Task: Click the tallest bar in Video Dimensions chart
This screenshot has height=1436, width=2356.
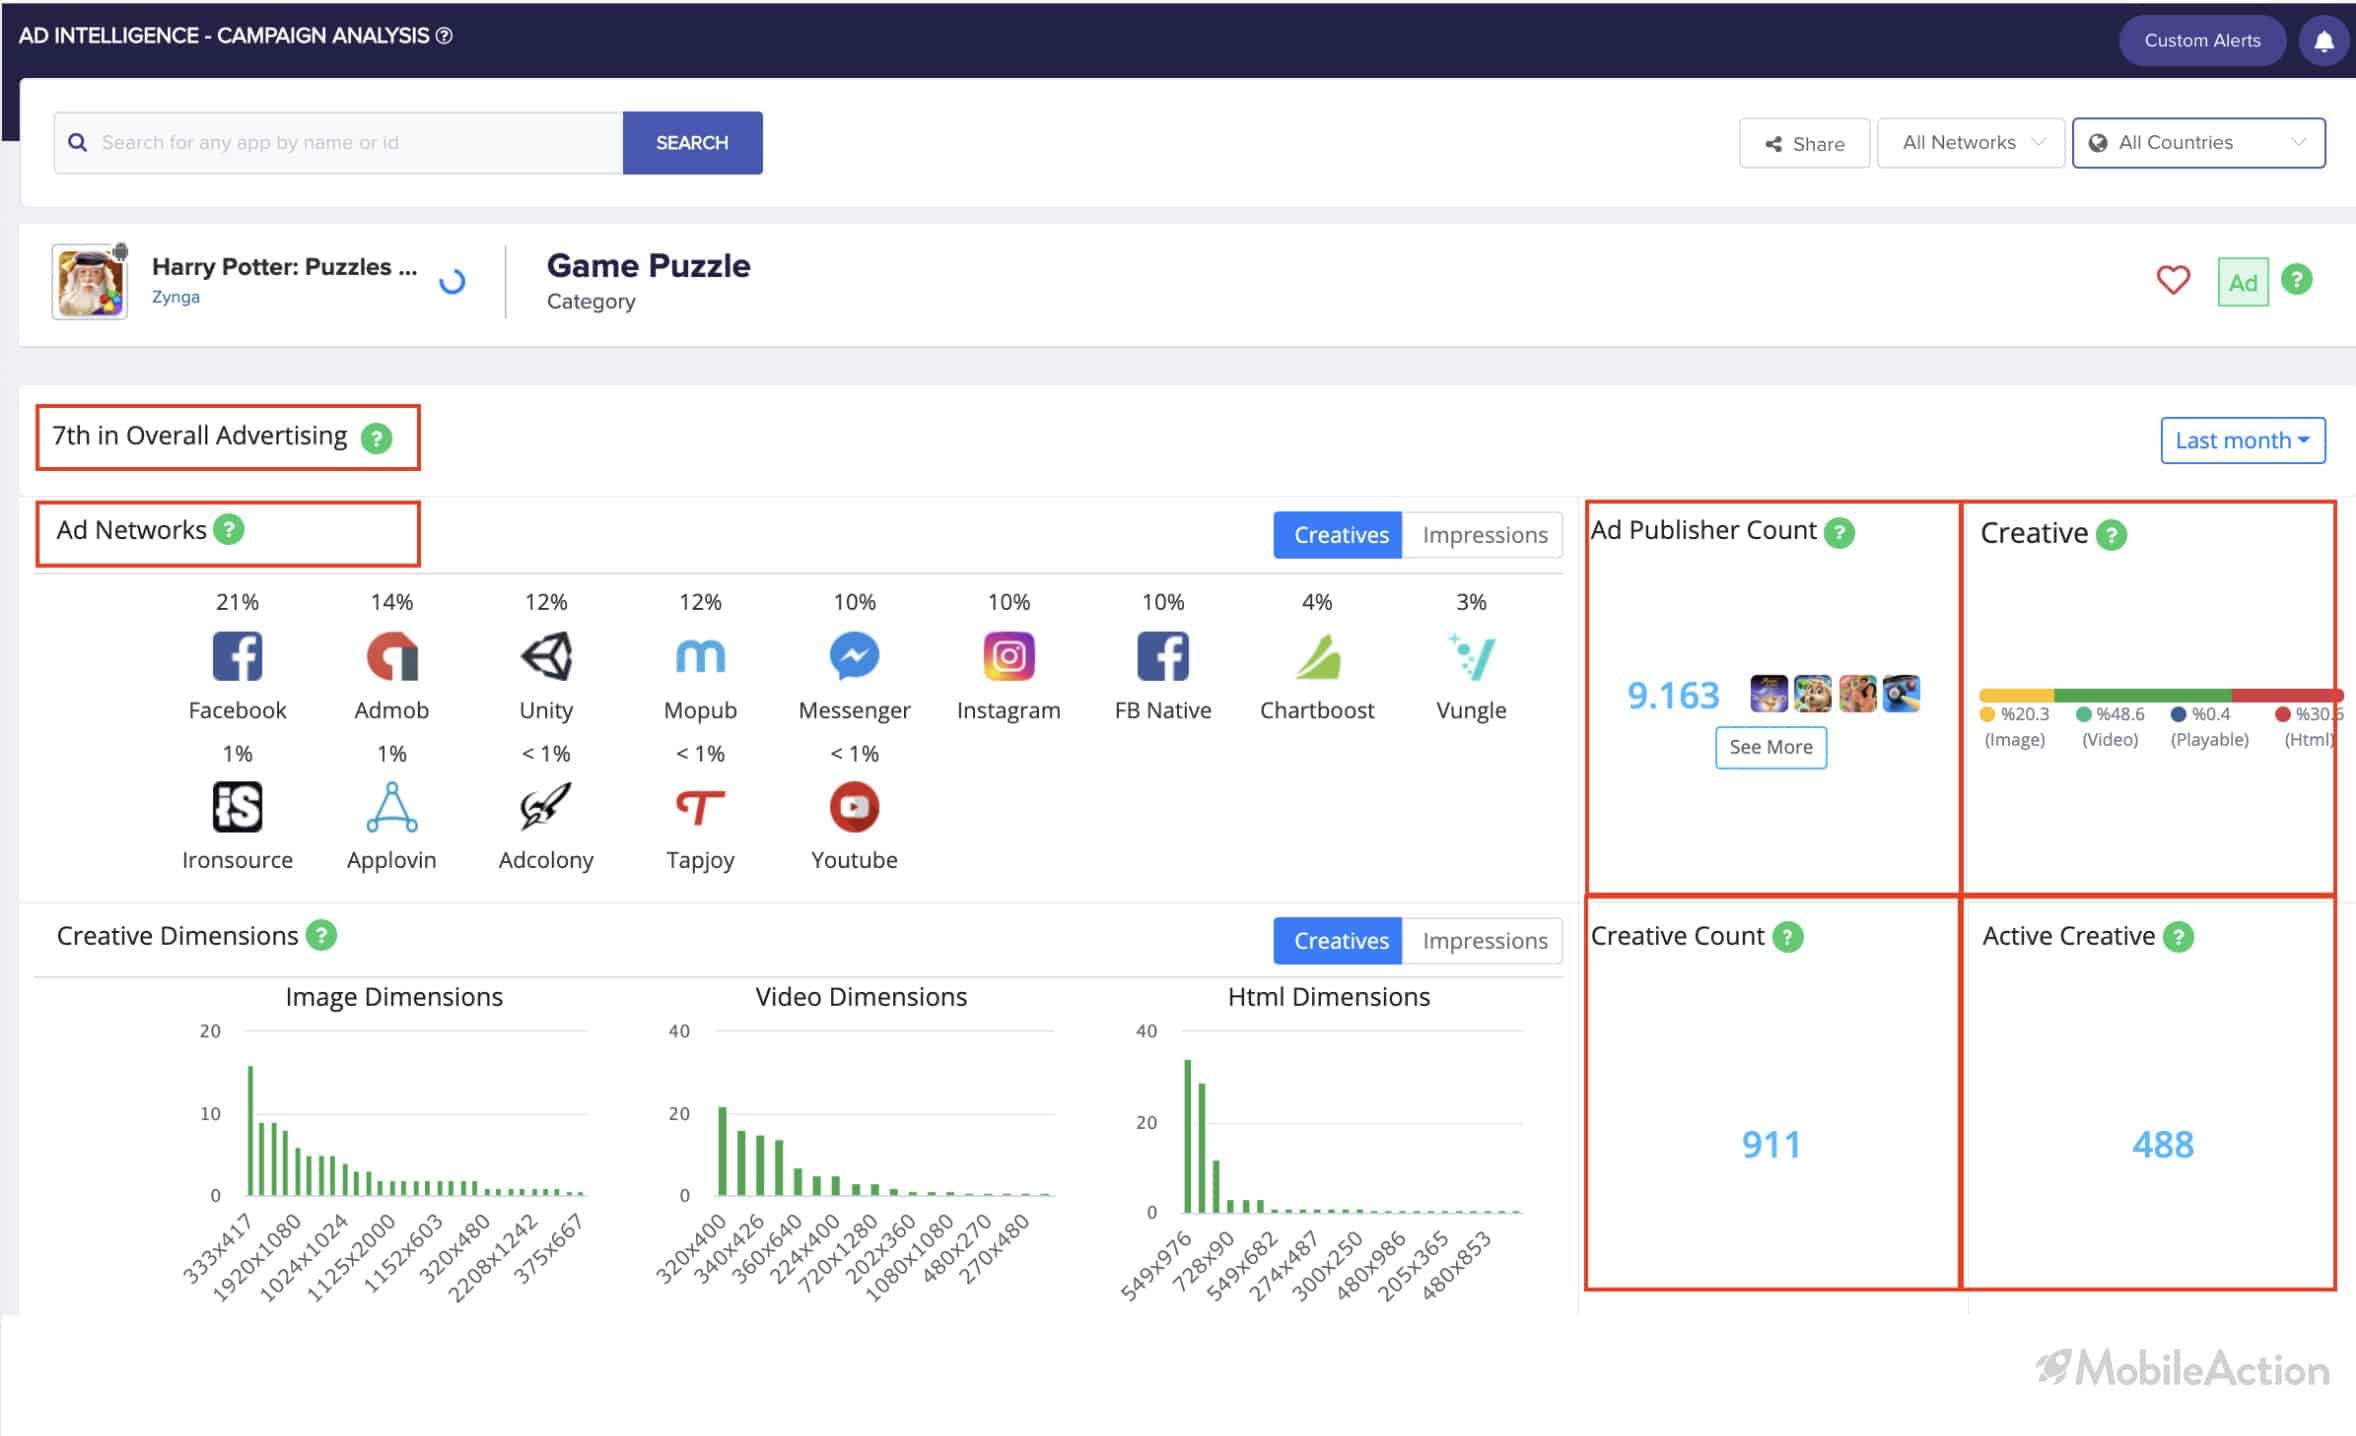Action: (x=722, y=1151)
